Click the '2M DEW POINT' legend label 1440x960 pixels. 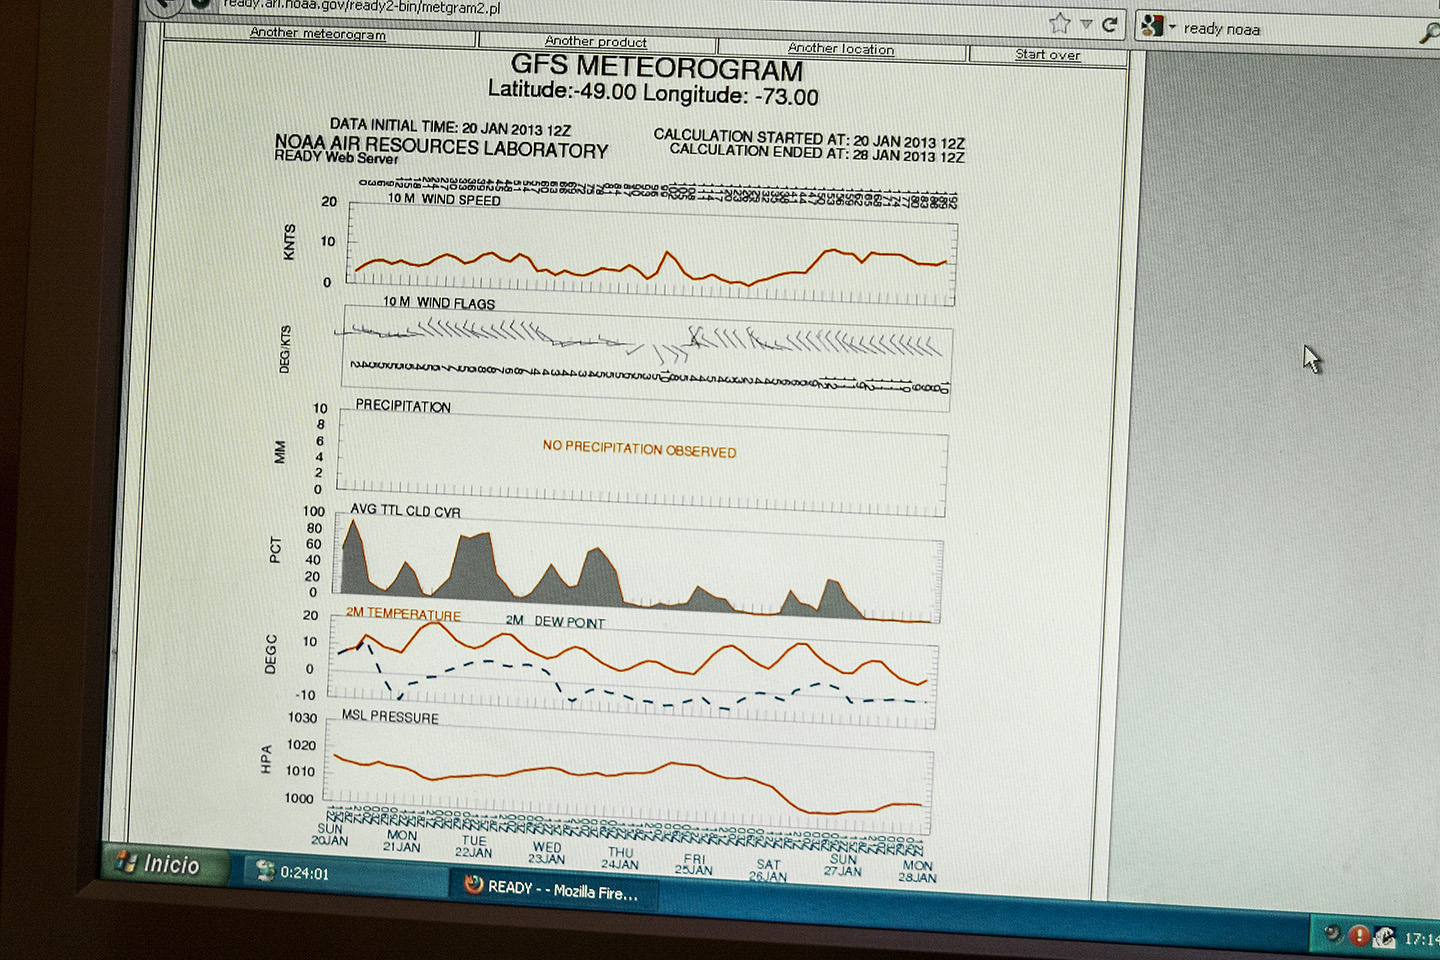(555, 621)
